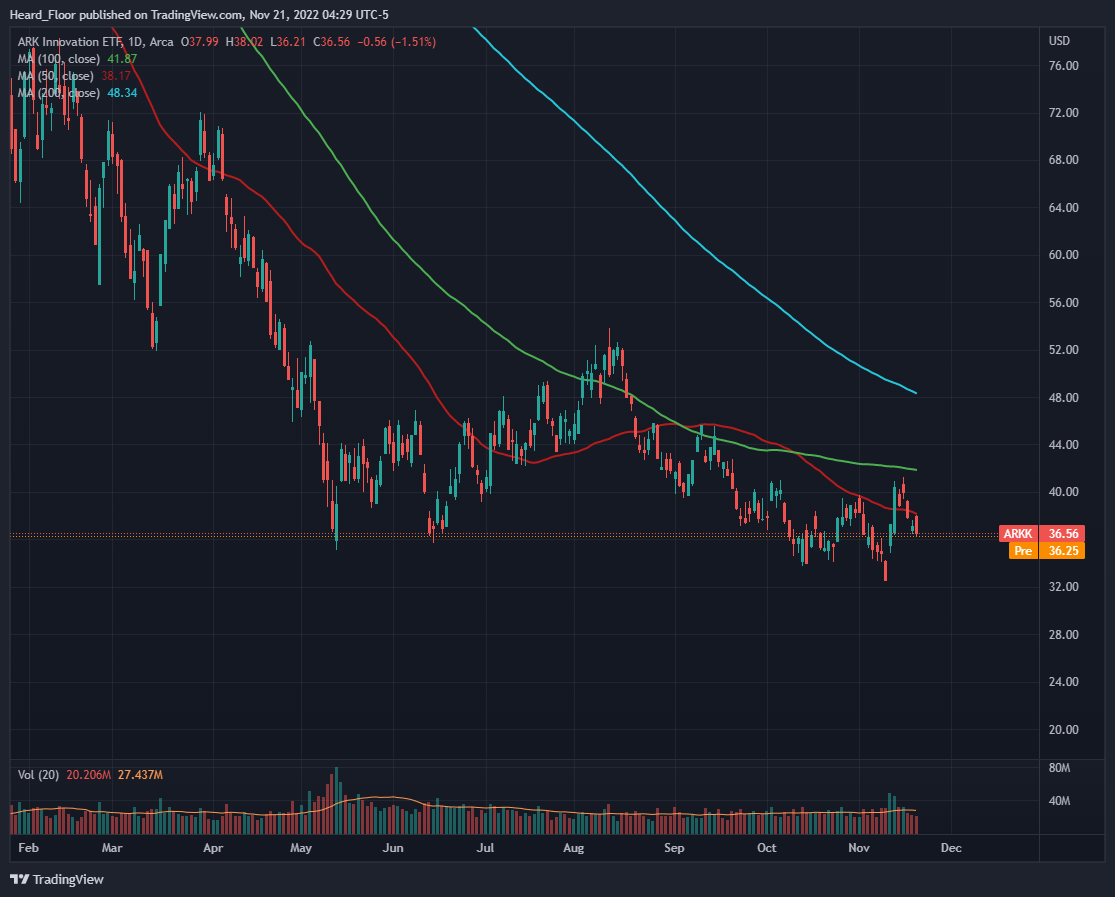The height and width of the screenshot is (897, 1115).
Task: Click the Mar label on the time axis
Action: pyautogui.click(x=112, y=848)
